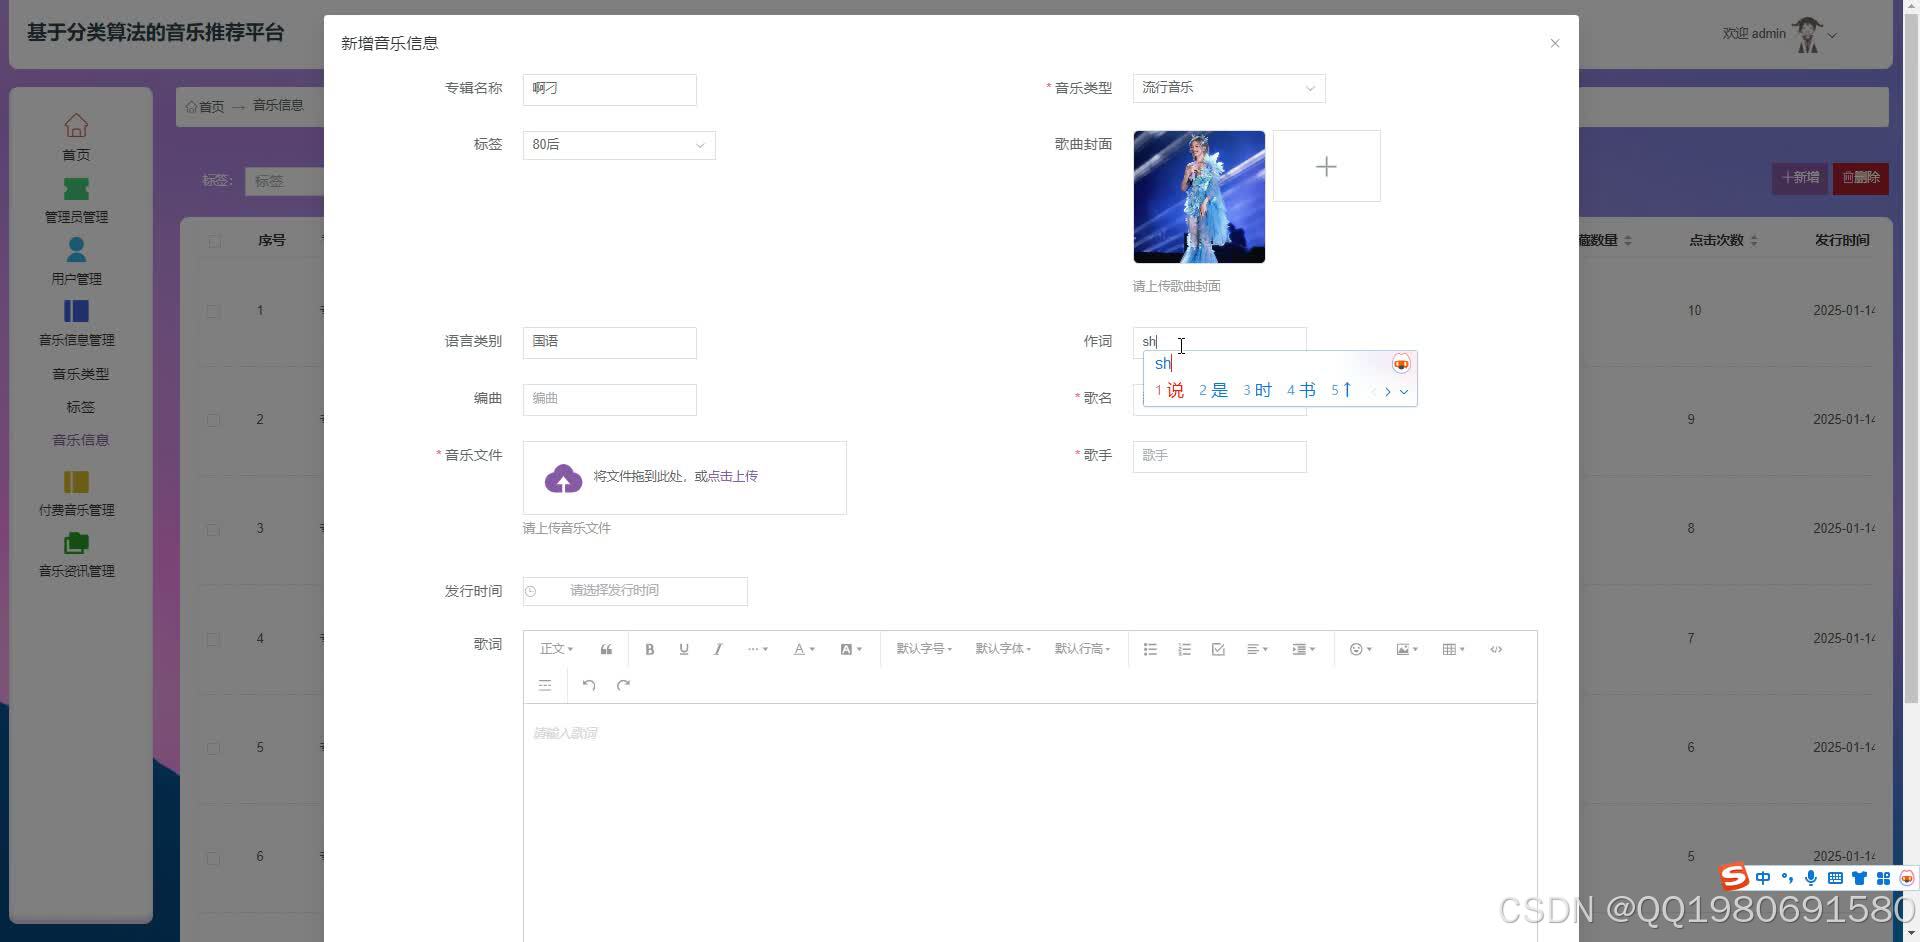Click the Sogou voice input microphone icon
The width and height of the screenshot is (1920, 942).
click(x=1811, y=877)
